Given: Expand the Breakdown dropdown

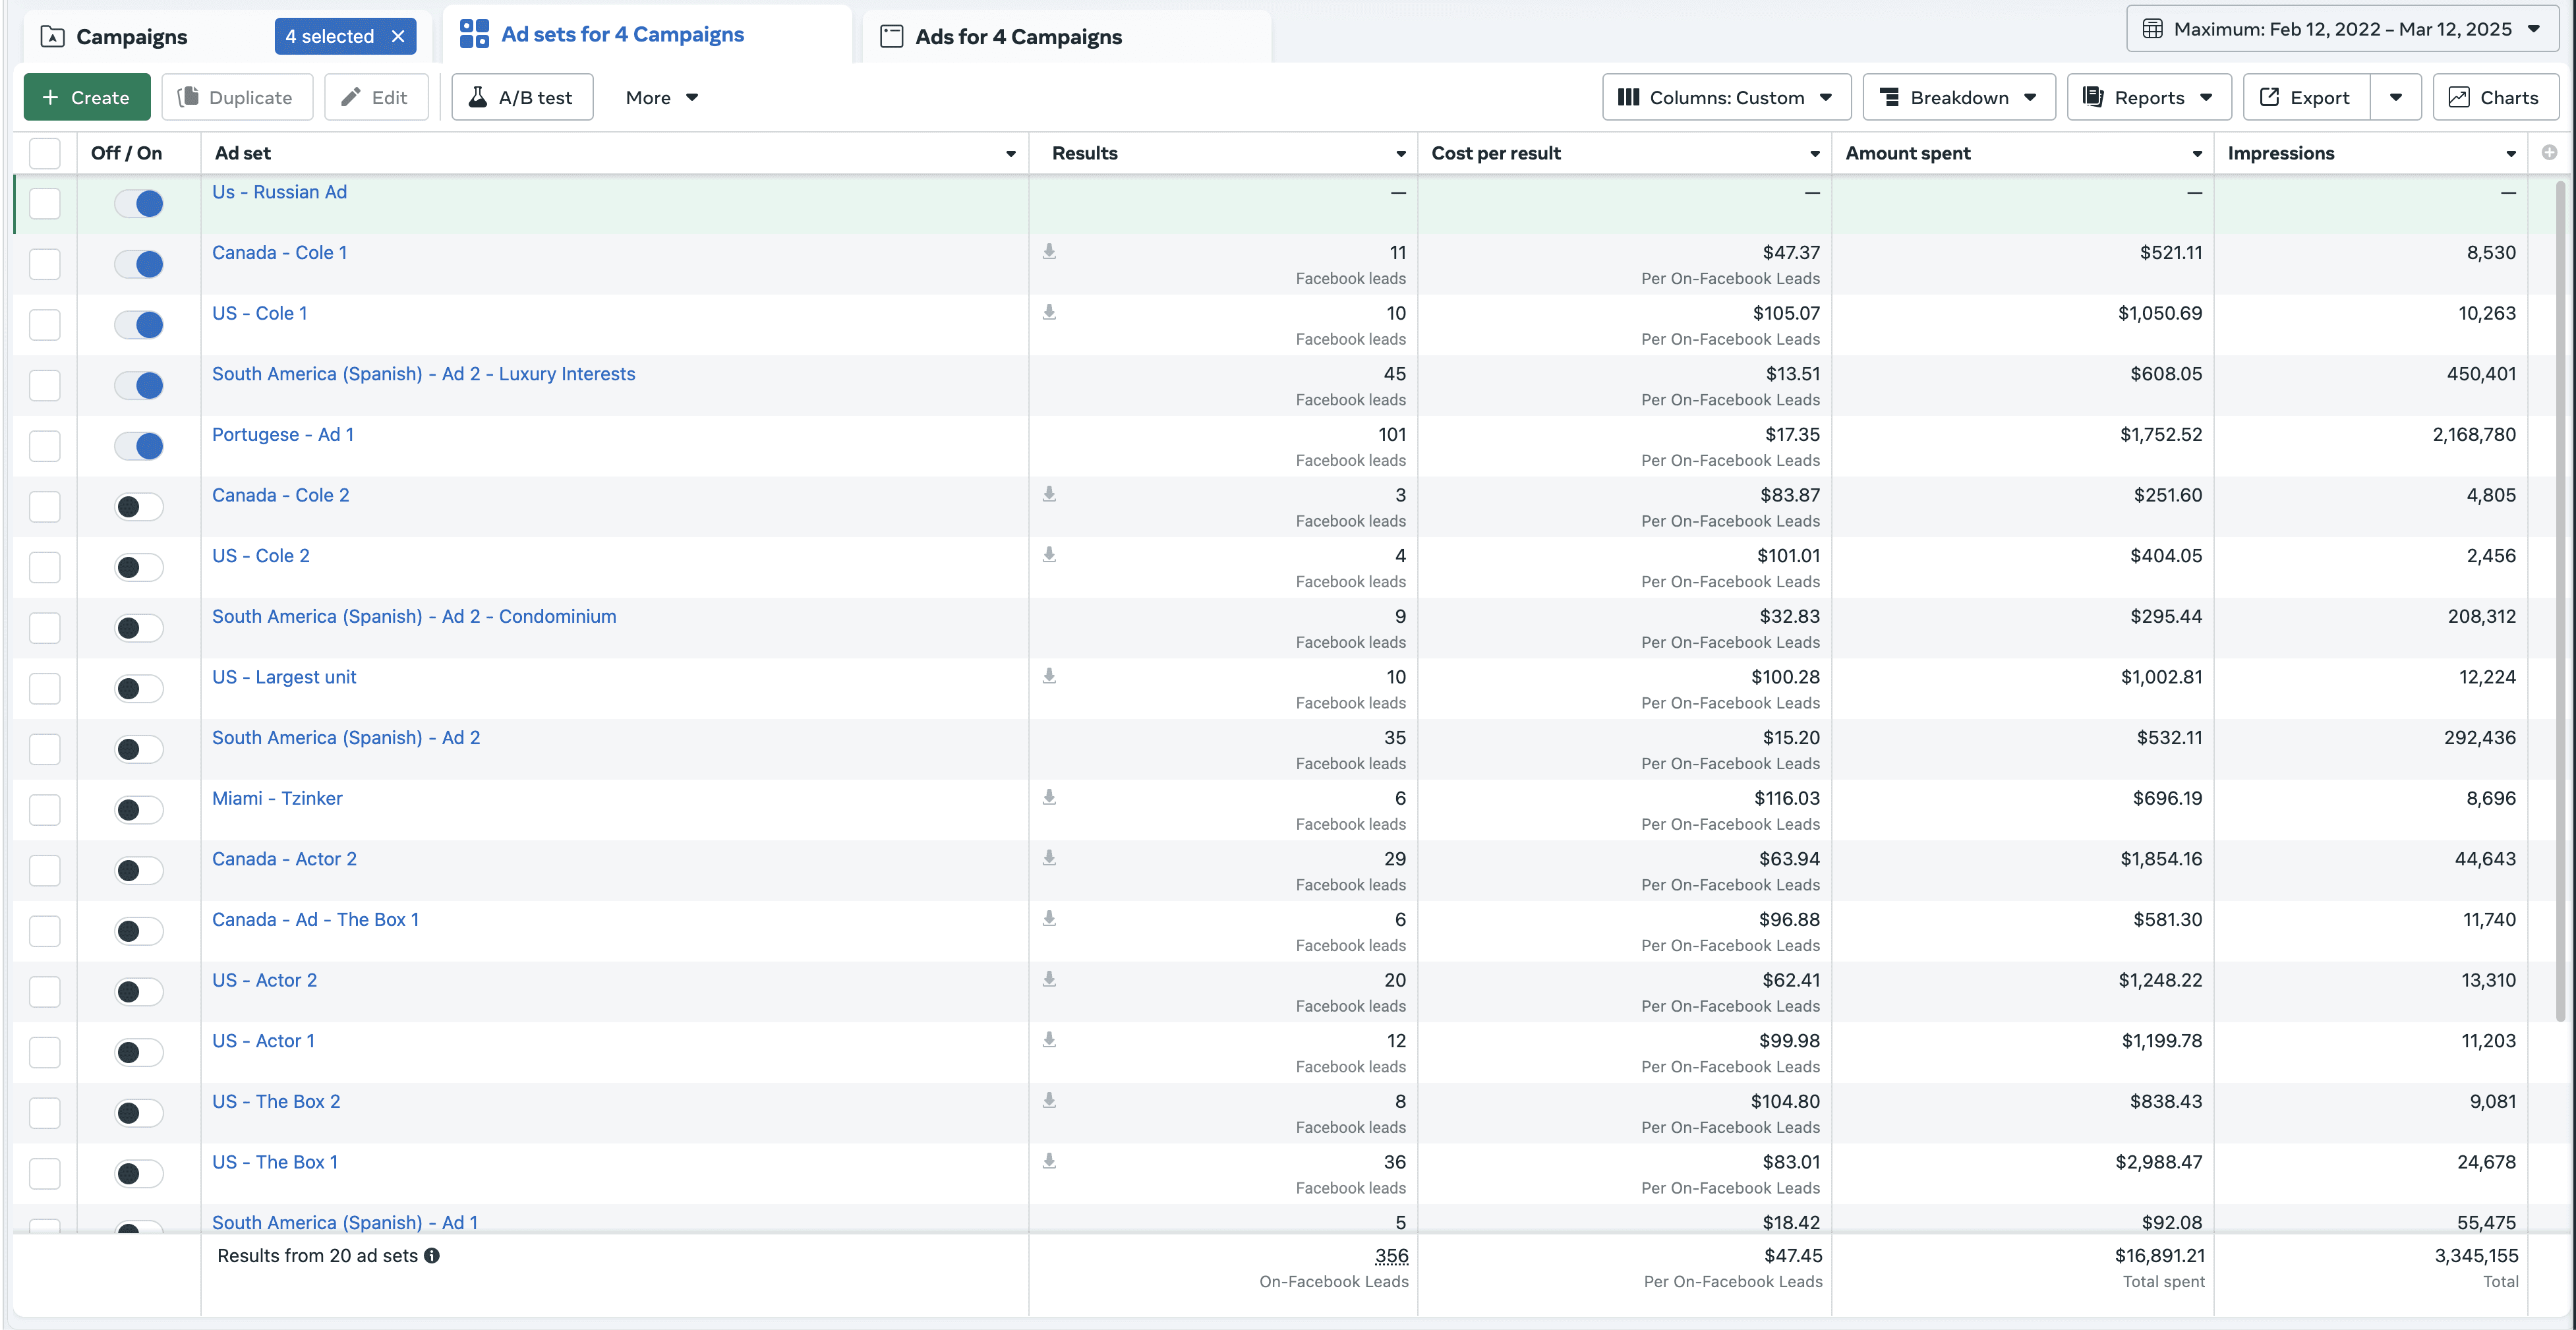Looking at the screenshot, I should (x=1959, y=97).
